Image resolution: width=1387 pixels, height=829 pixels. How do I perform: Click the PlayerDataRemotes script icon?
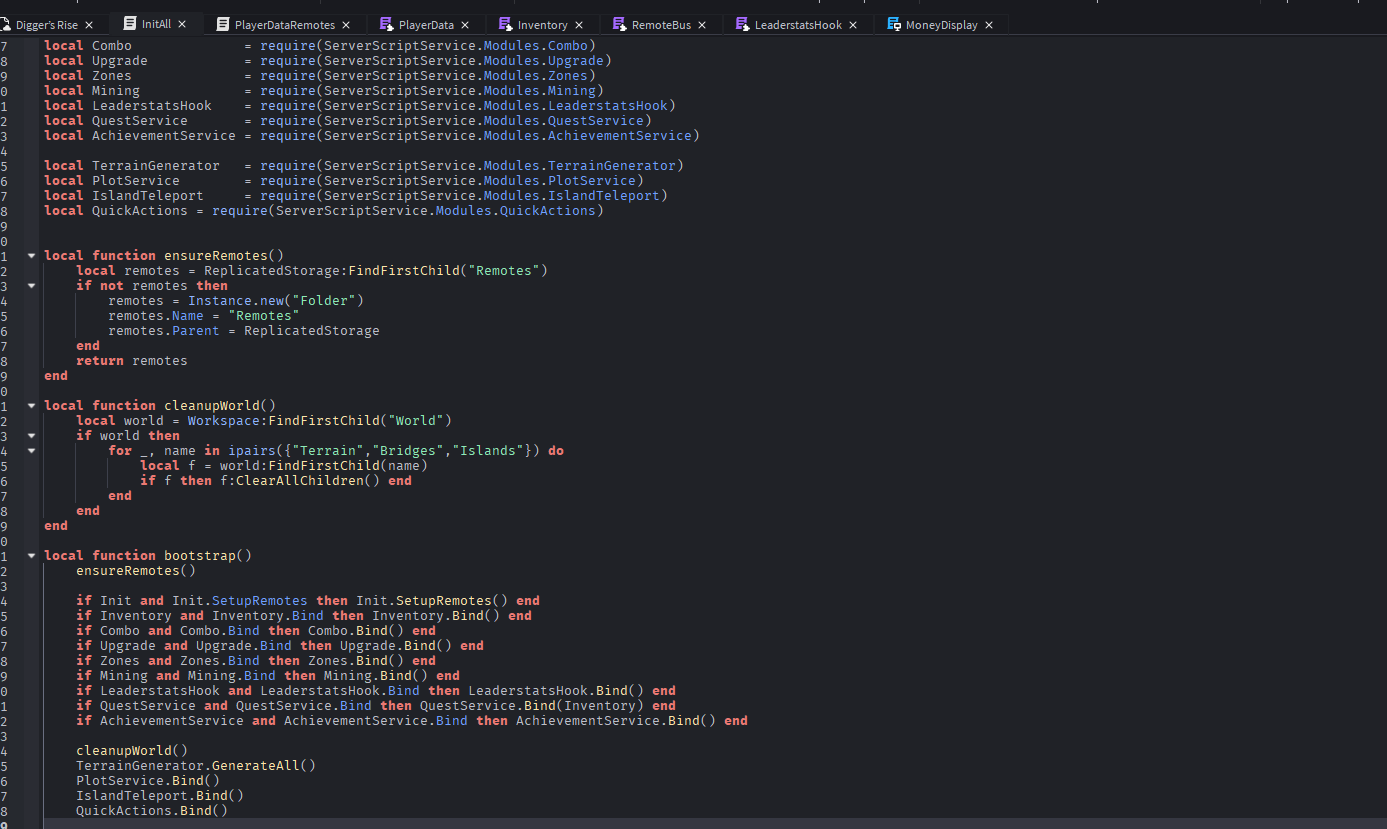point(223,25)
